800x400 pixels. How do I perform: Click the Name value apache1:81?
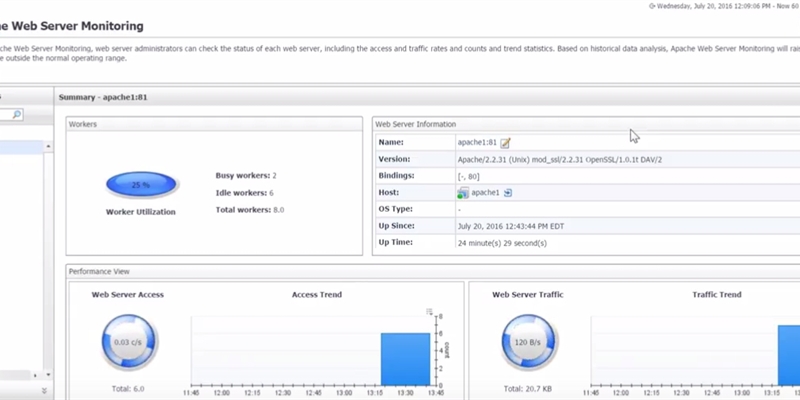pos(477,142)
